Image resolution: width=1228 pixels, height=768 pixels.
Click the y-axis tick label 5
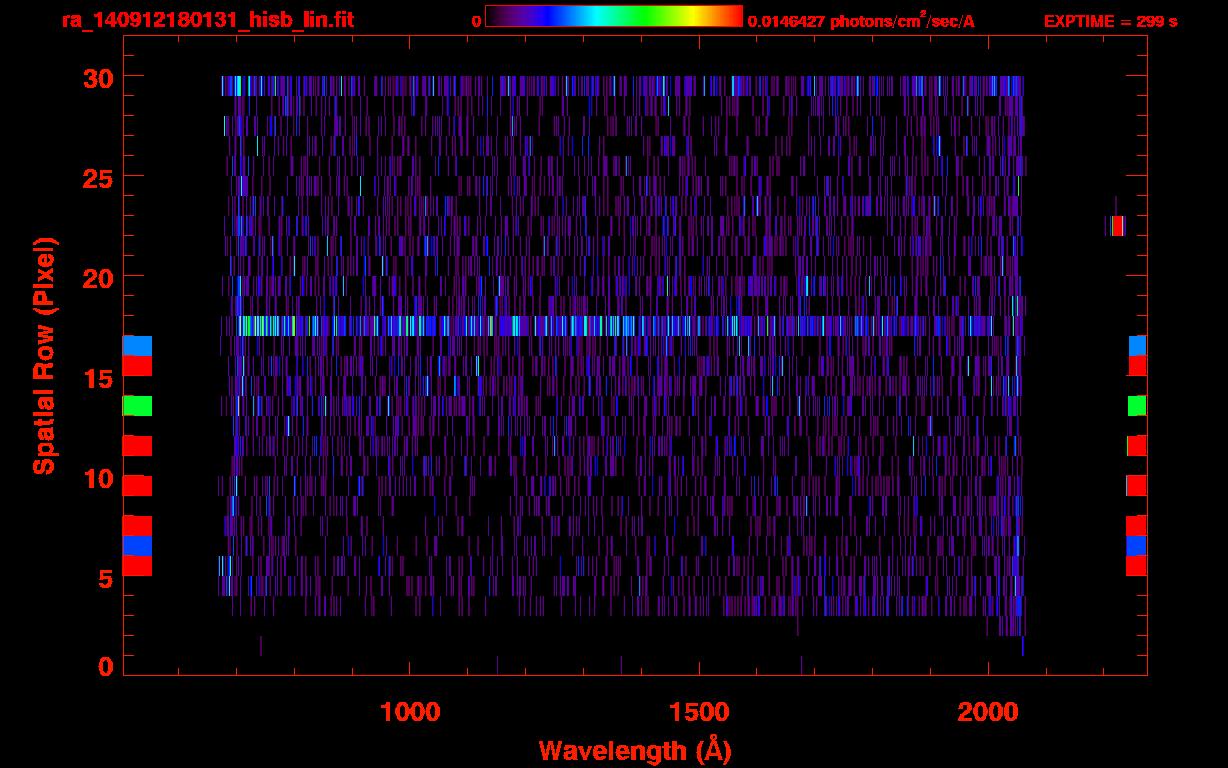point(105,578)
